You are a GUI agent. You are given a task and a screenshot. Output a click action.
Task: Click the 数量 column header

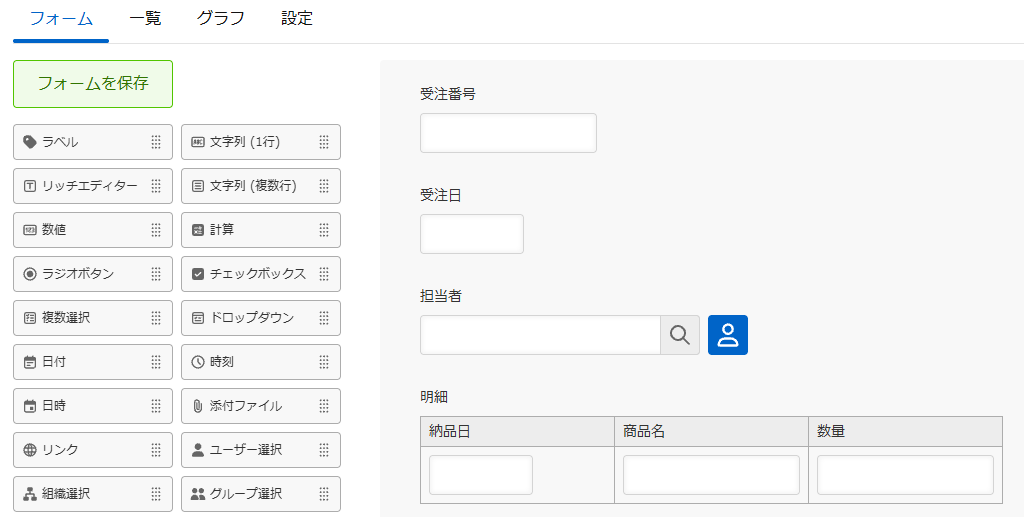[905, 431]
